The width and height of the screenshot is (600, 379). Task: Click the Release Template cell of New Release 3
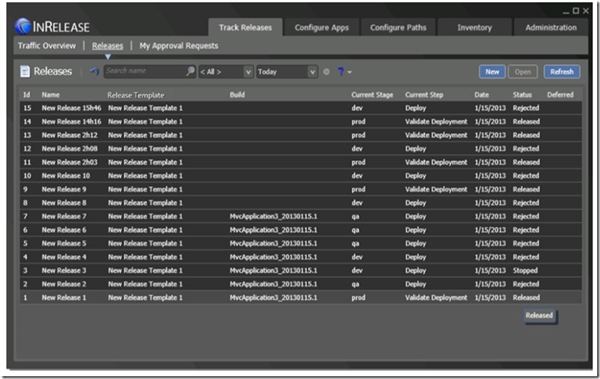(x=145, y=270)
